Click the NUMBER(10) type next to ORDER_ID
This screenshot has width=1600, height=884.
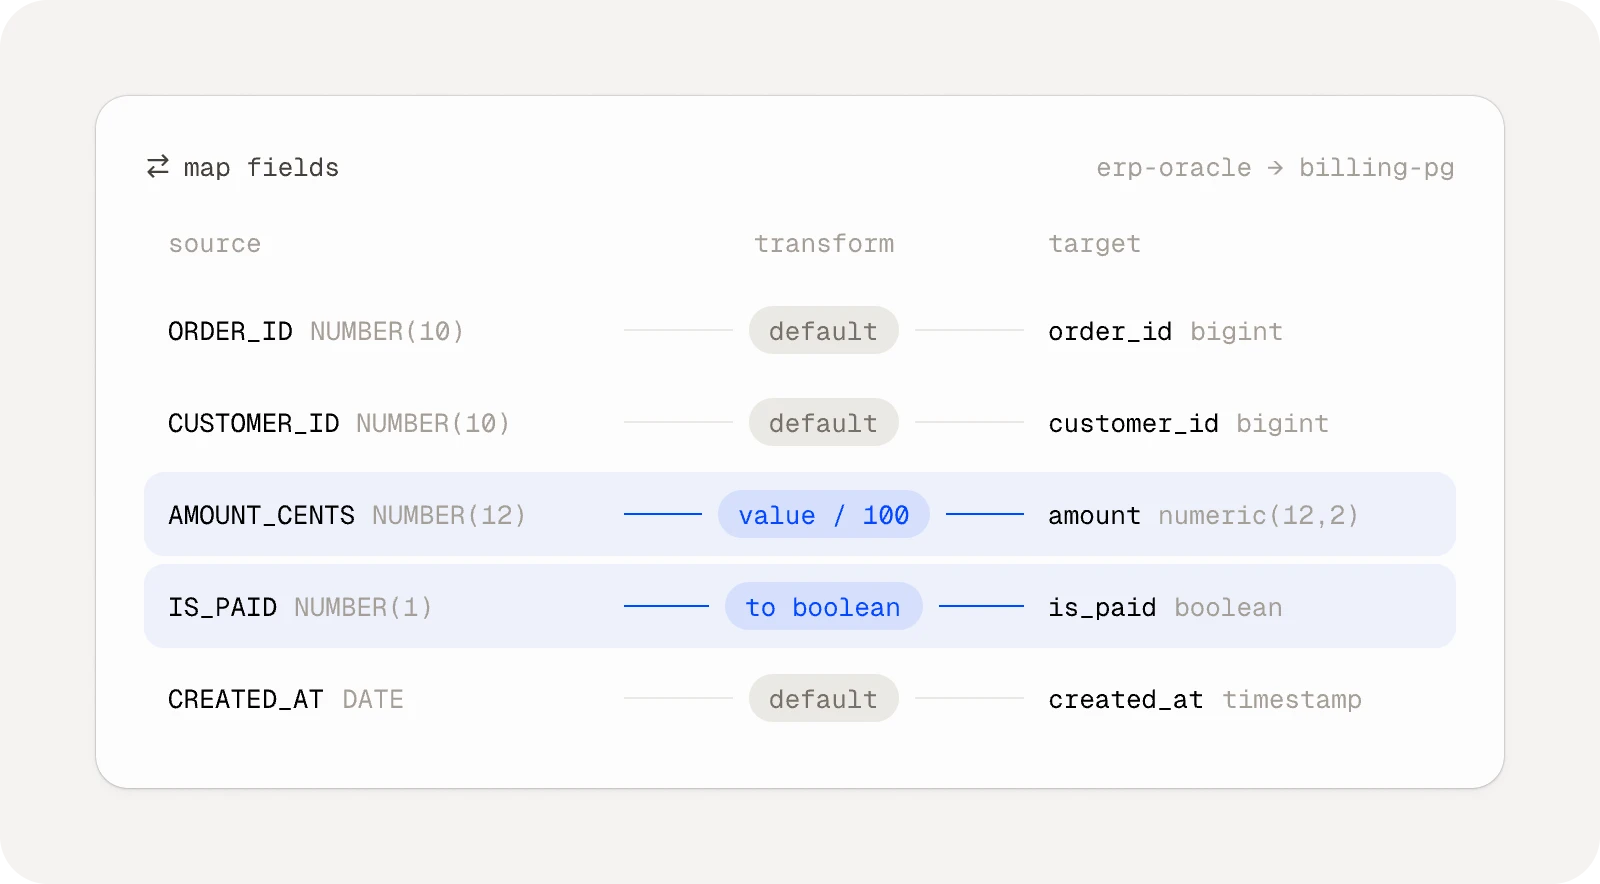click(x=387, y=331)
